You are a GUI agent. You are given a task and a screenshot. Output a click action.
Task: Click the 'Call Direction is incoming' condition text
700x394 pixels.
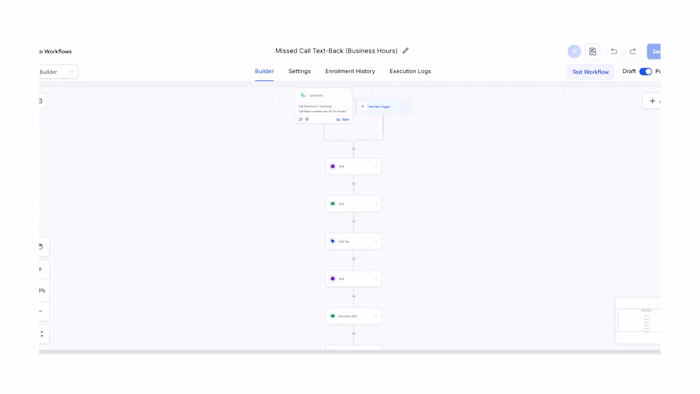pyautogui.click(x=315, y=106)
